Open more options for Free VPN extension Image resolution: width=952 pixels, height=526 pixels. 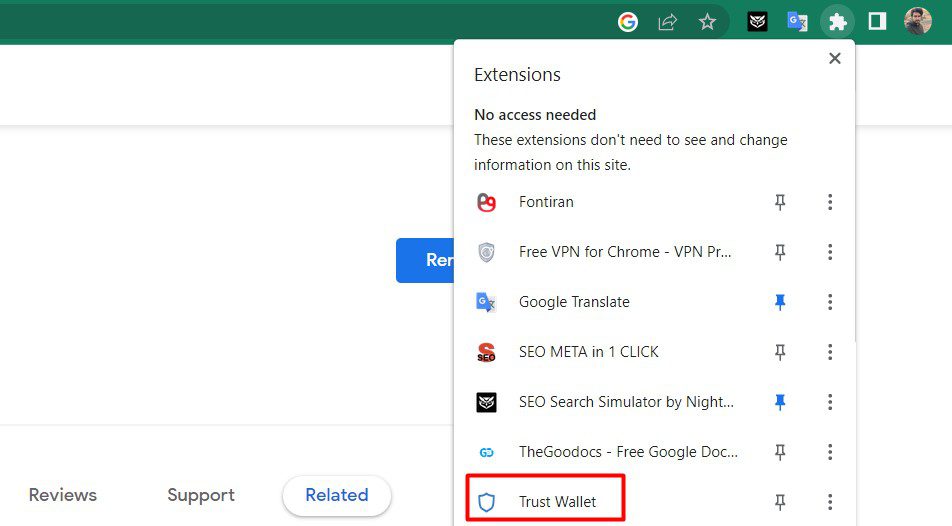830,252
